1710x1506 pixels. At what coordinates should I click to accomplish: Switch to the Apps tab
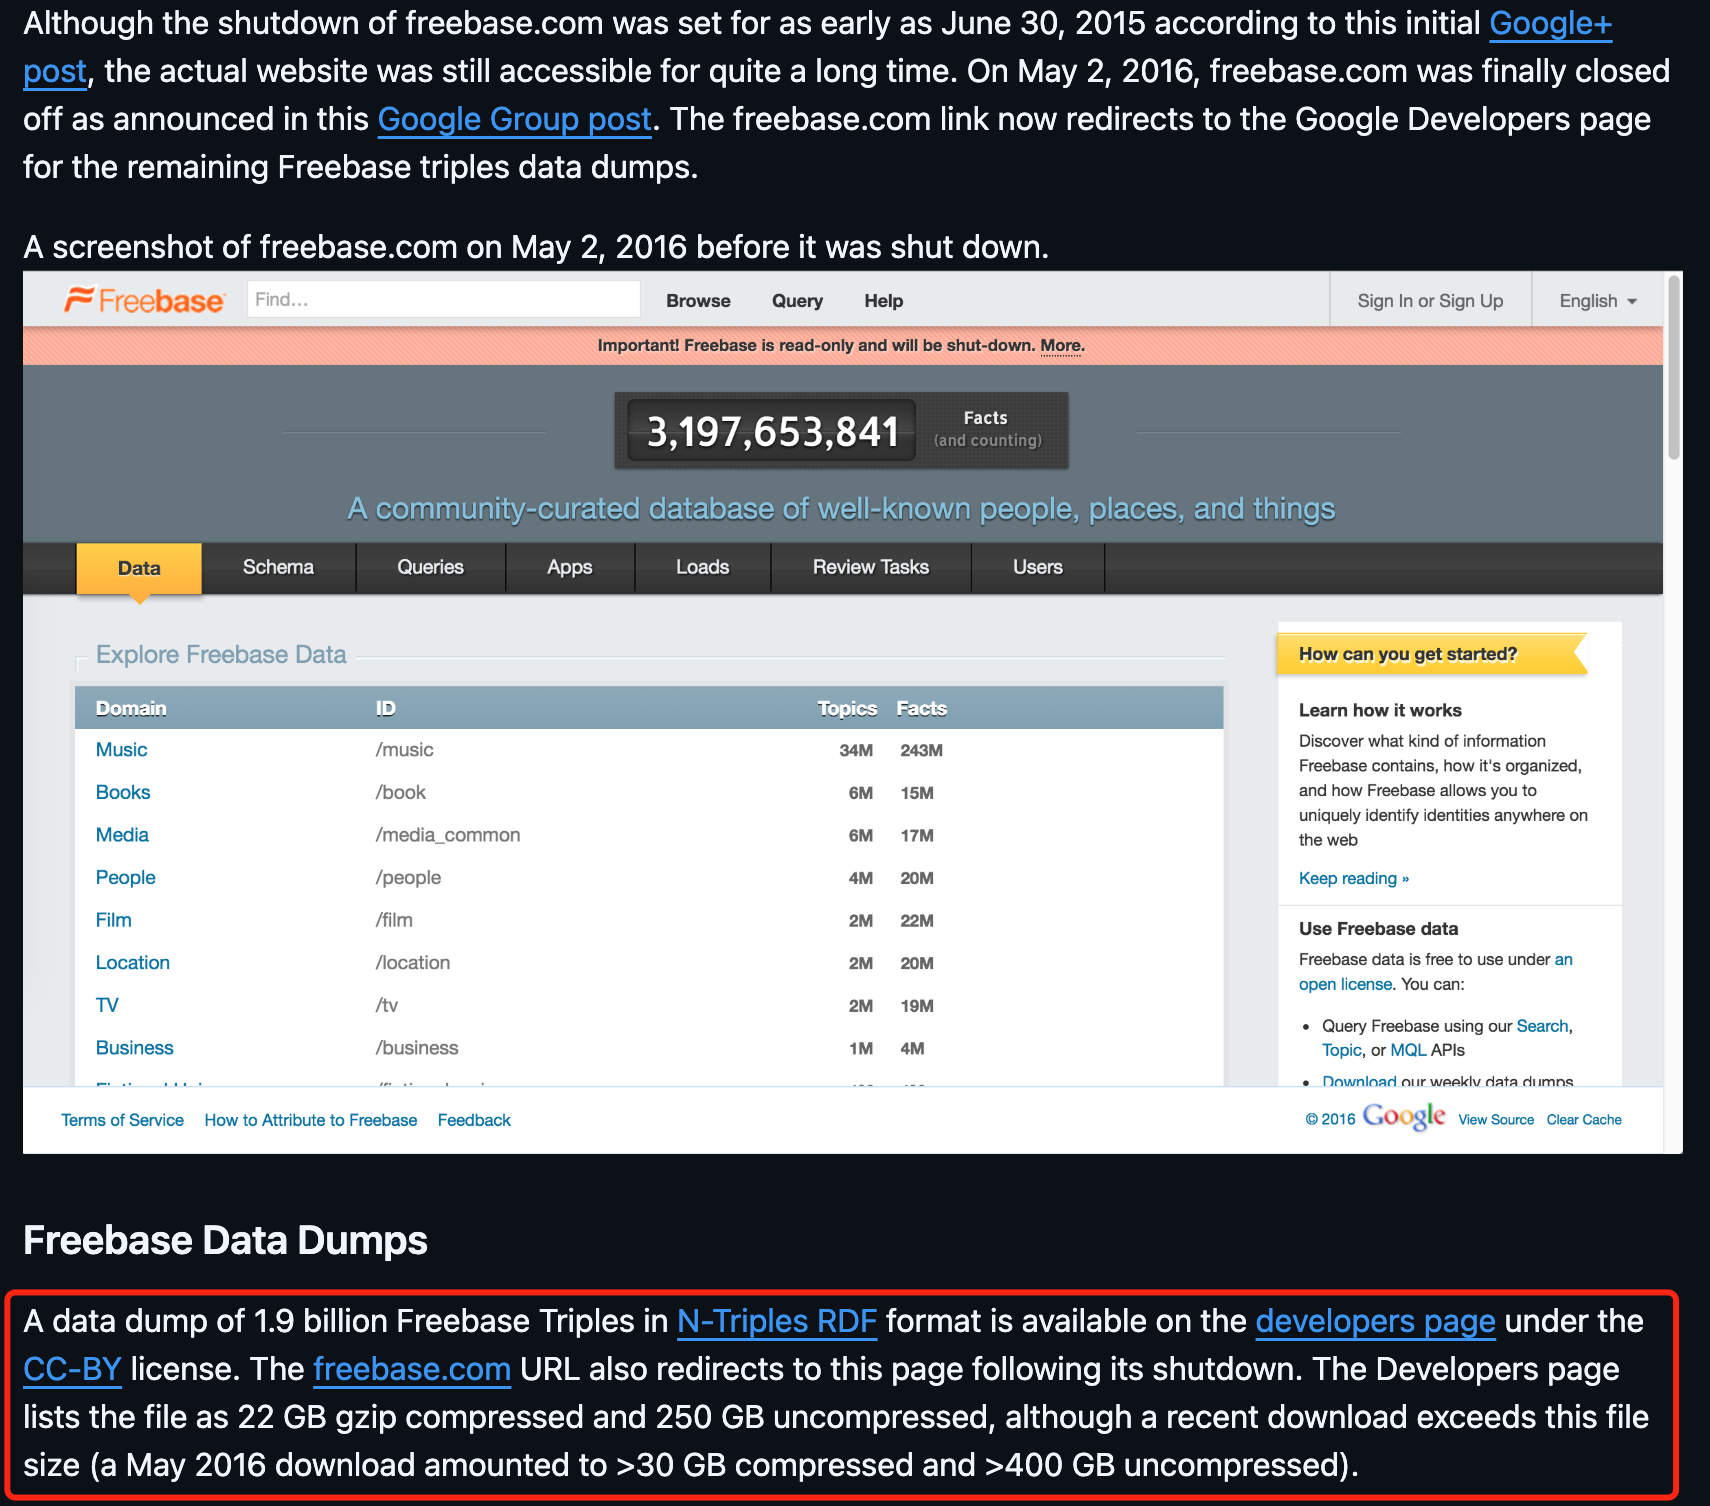click(569, 567)
